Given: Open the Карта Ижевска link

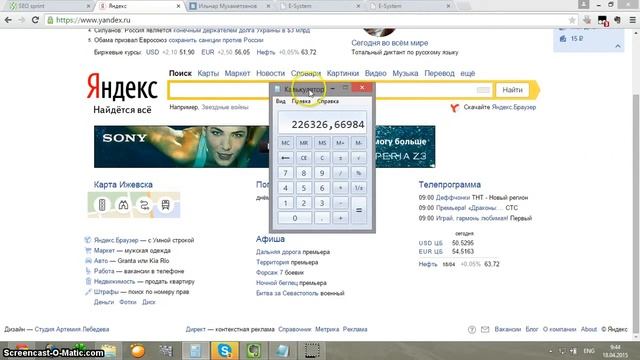Looking at the screenshot, I should (123, 184).
